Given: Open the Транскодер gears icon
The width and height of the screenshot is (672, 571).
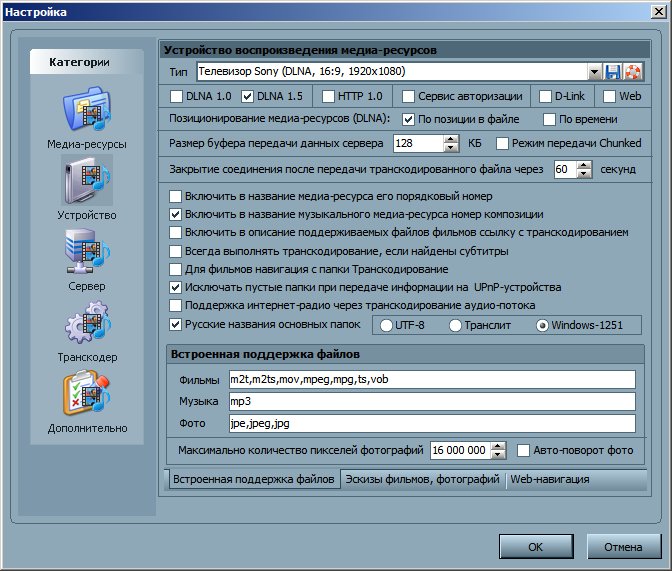Looking at the screenshot, I should 87,322.
